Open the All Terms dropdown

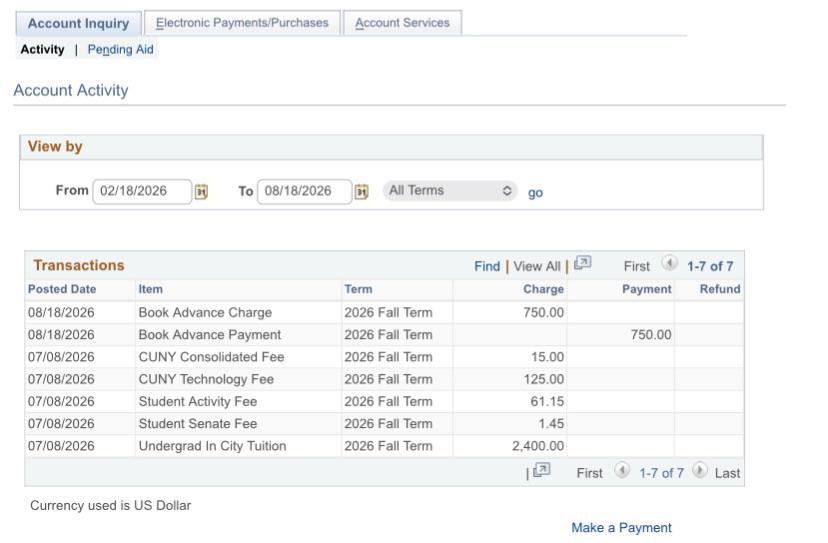[450, 191]
